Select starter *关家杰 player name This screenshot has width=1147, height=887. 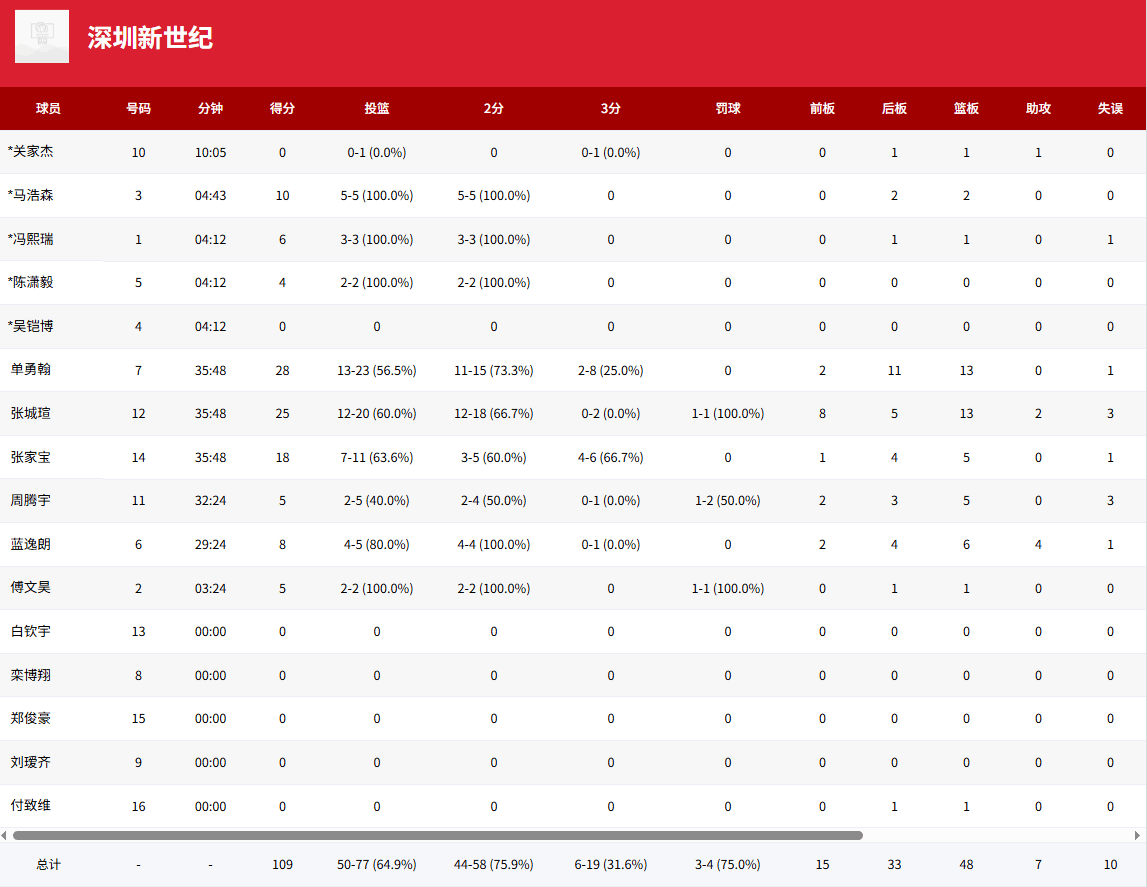tap(31, 152)
